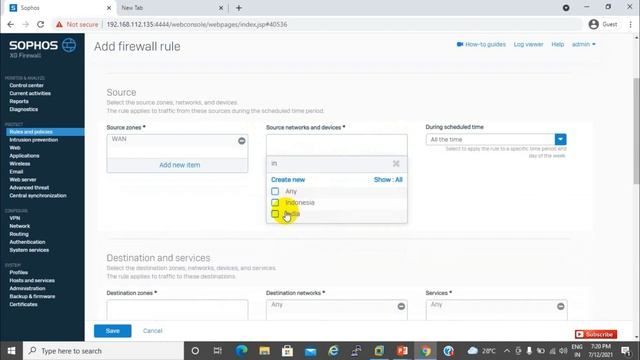Open Certificates page
Image resolution: width=640 pixels, height=360 pixels.
[x=23, y=304]
